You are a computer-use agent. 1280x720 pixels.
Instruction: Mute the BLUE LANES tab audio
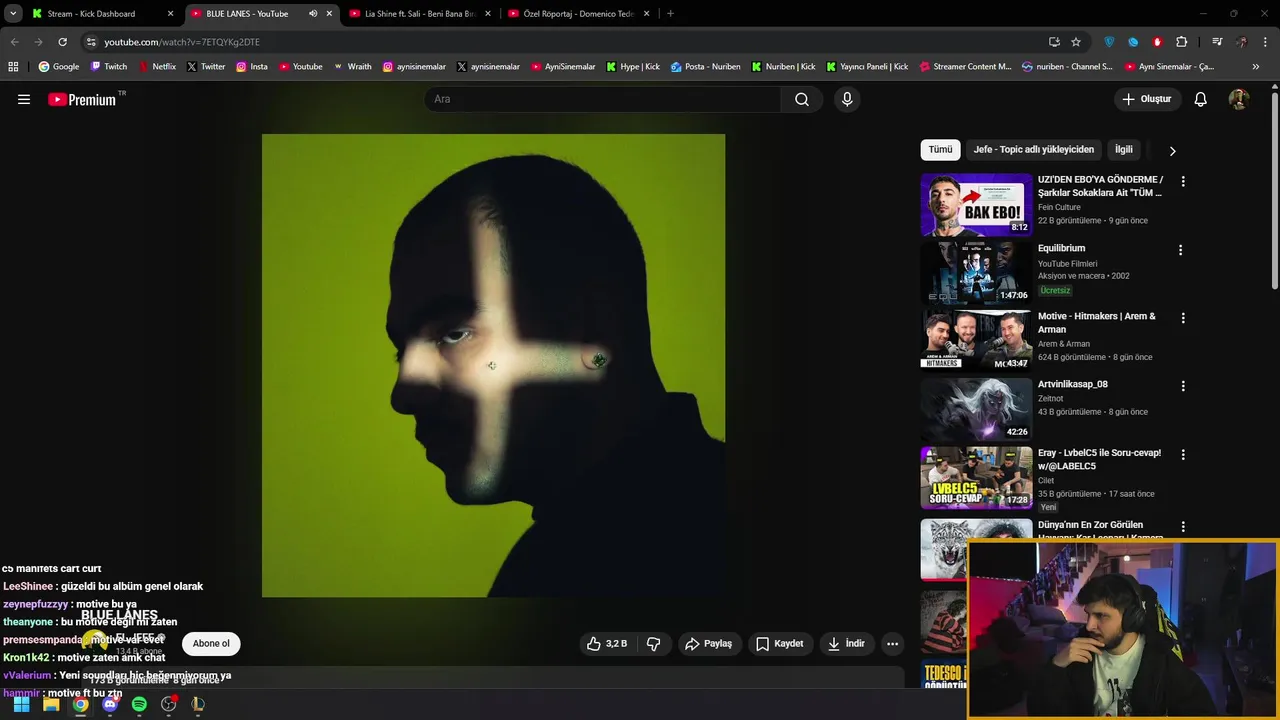point(313,14)
